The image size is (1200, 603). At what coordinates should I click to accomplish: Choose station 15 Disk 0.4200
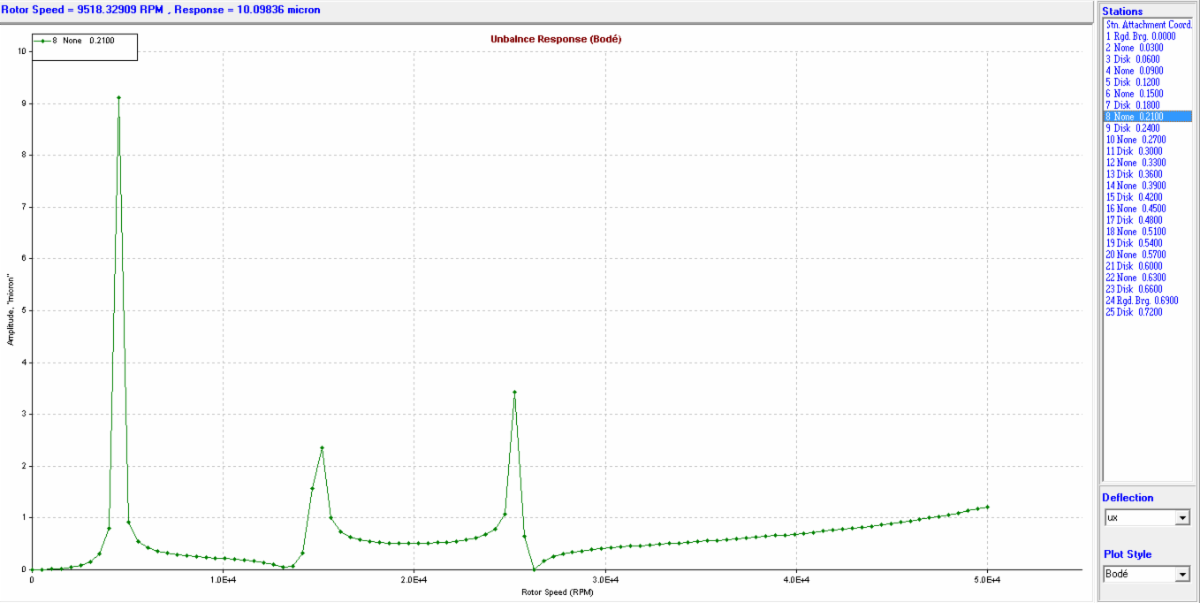[1135, 197]
